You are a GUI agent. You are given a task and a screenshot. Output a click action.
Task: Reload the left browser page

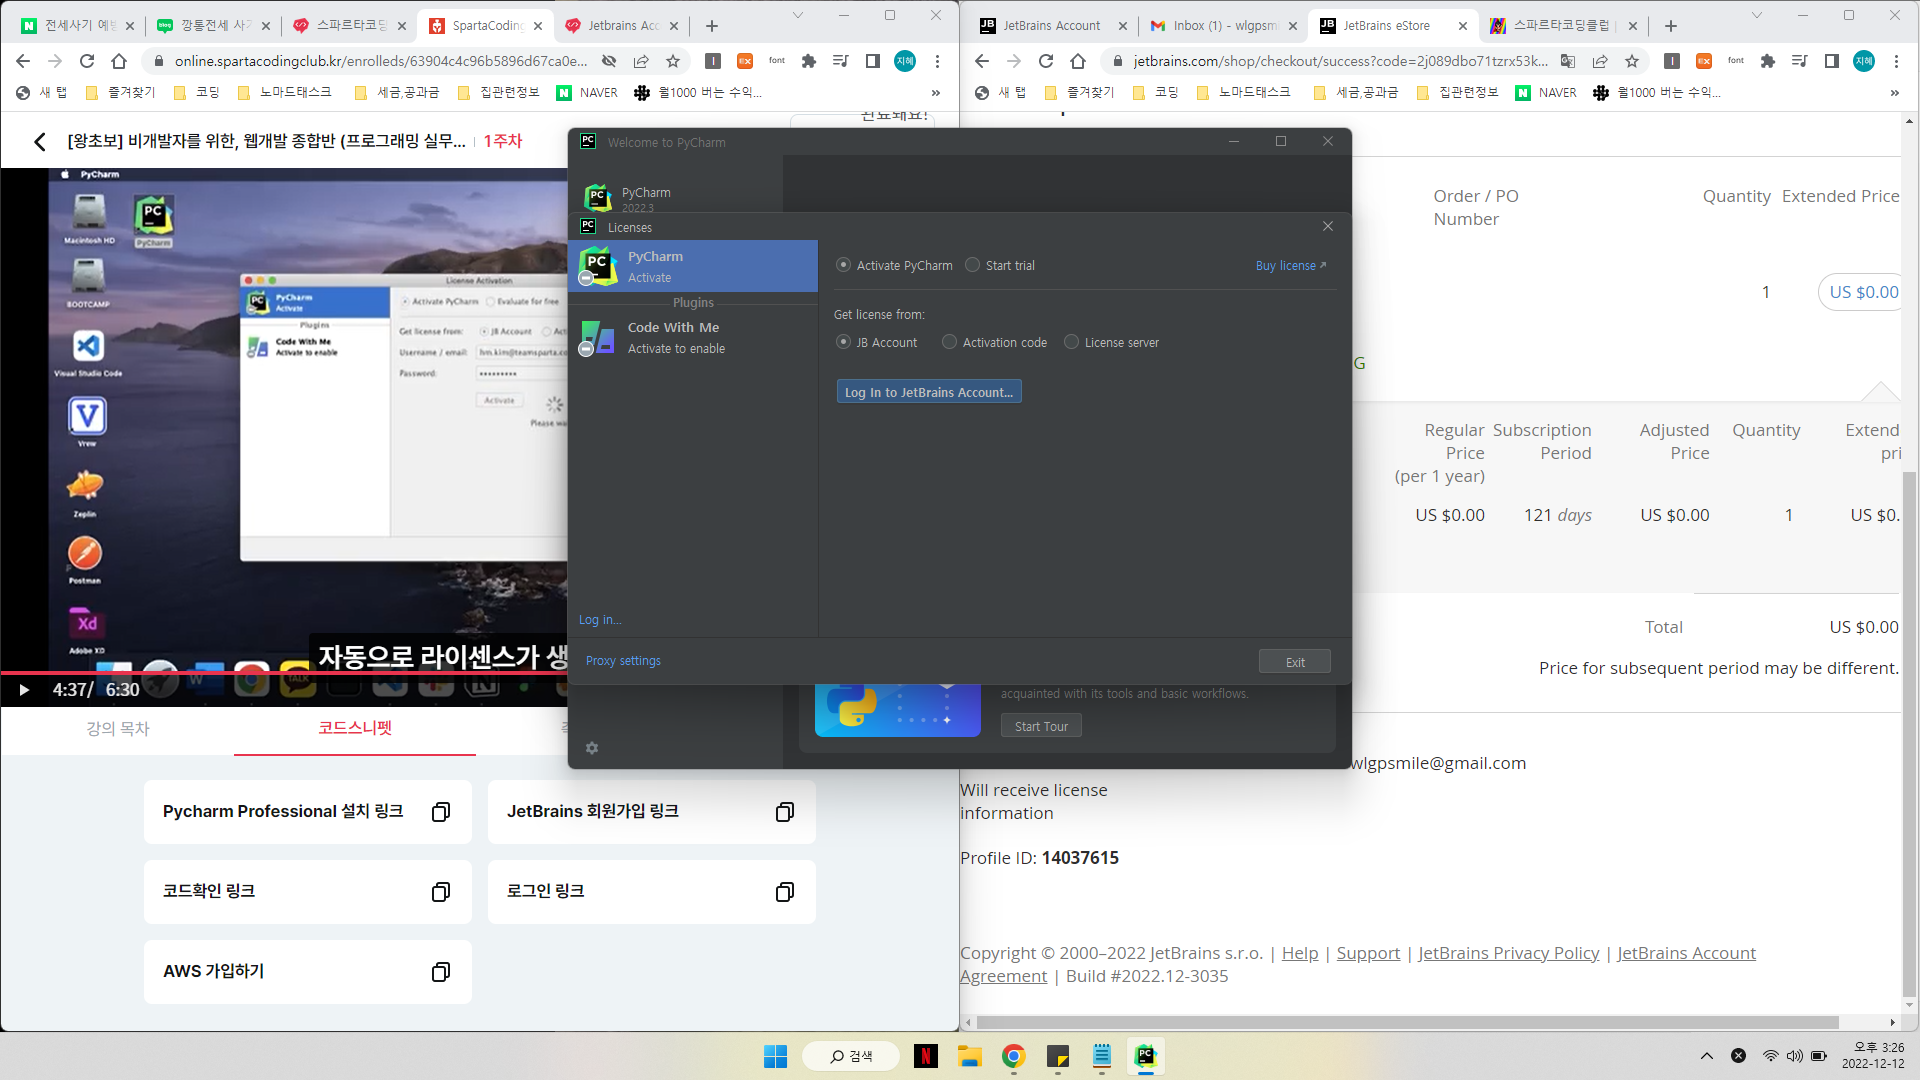pos(87,61)
